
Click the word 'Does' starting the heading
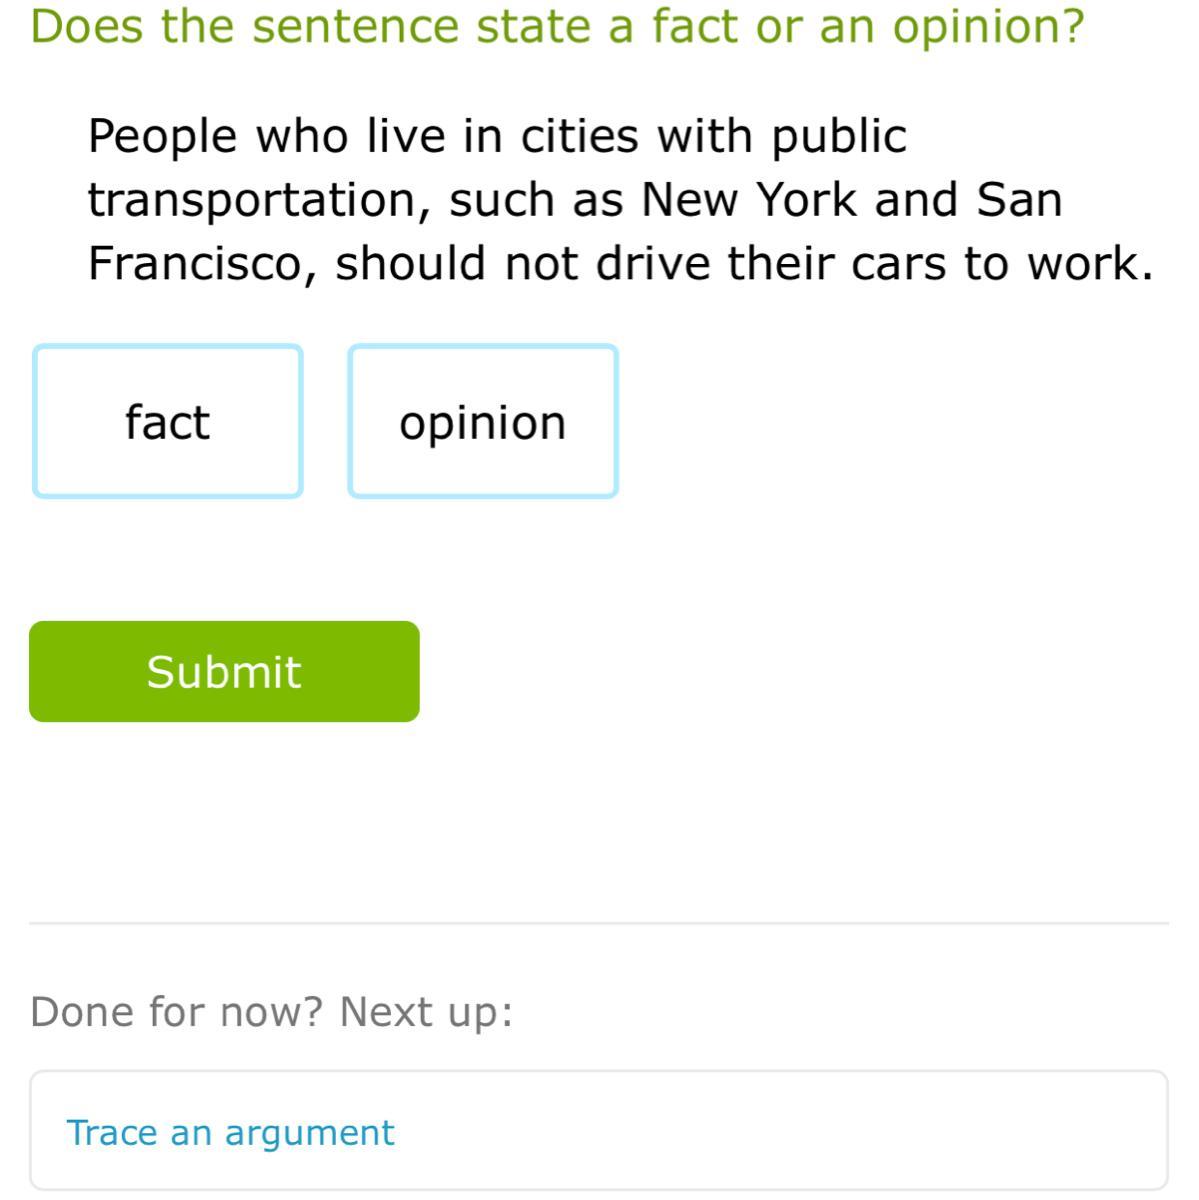pyautogui.click(x=88, y=26)
